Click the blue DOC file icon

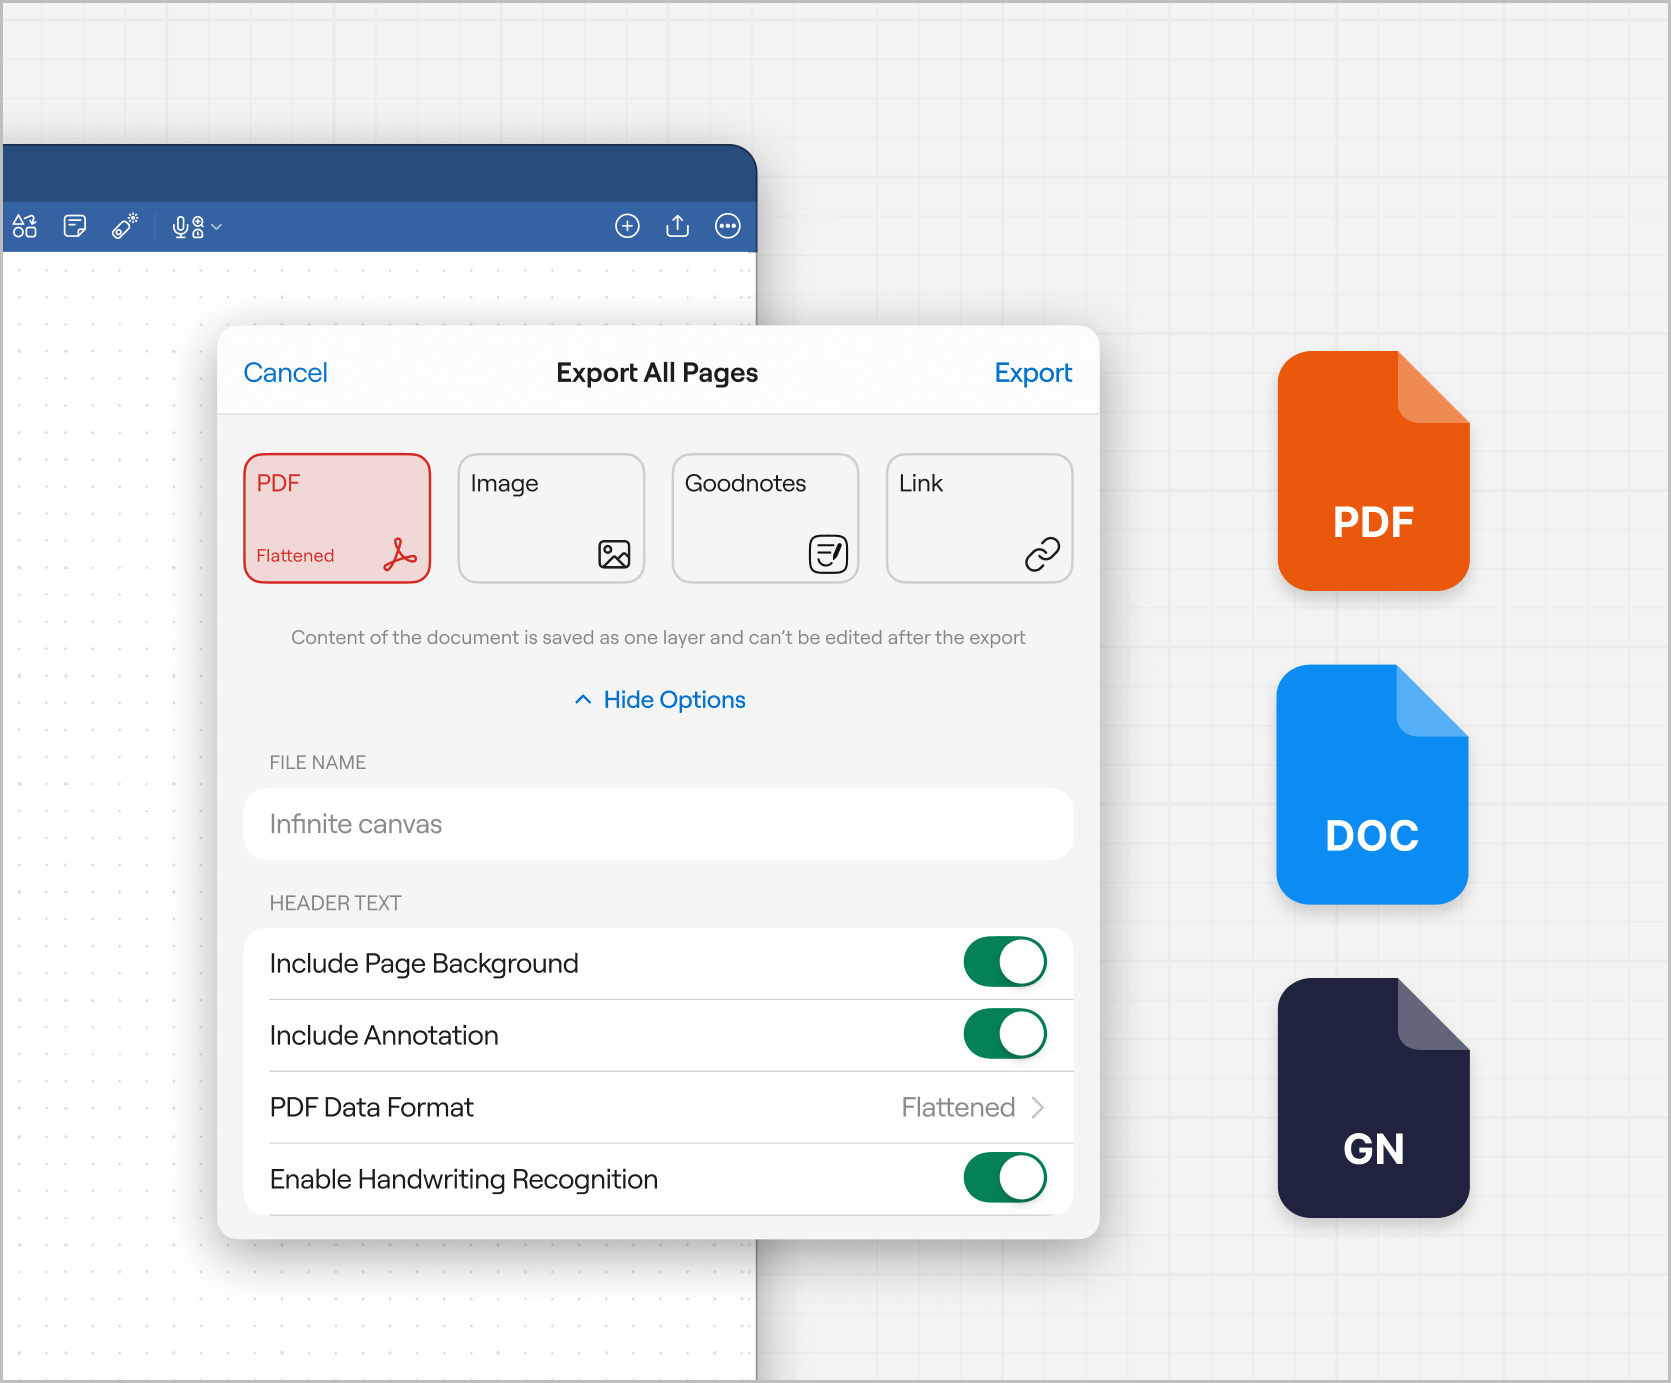click(1373, 785)
